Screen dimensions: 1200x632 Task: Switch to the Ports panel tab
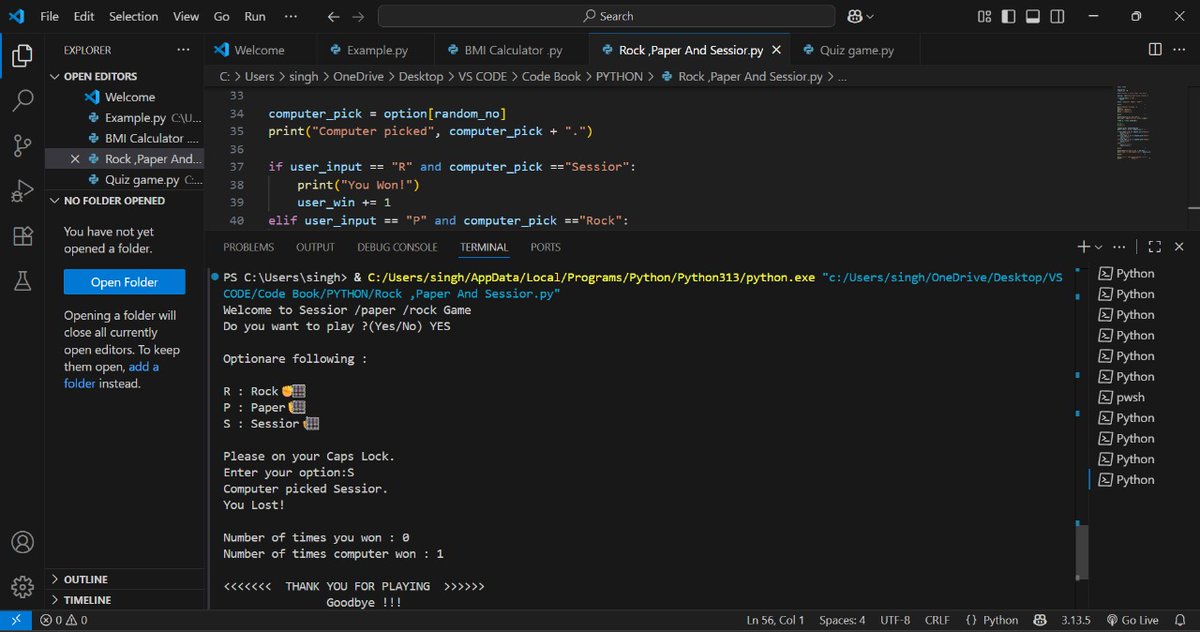(545, 247)
